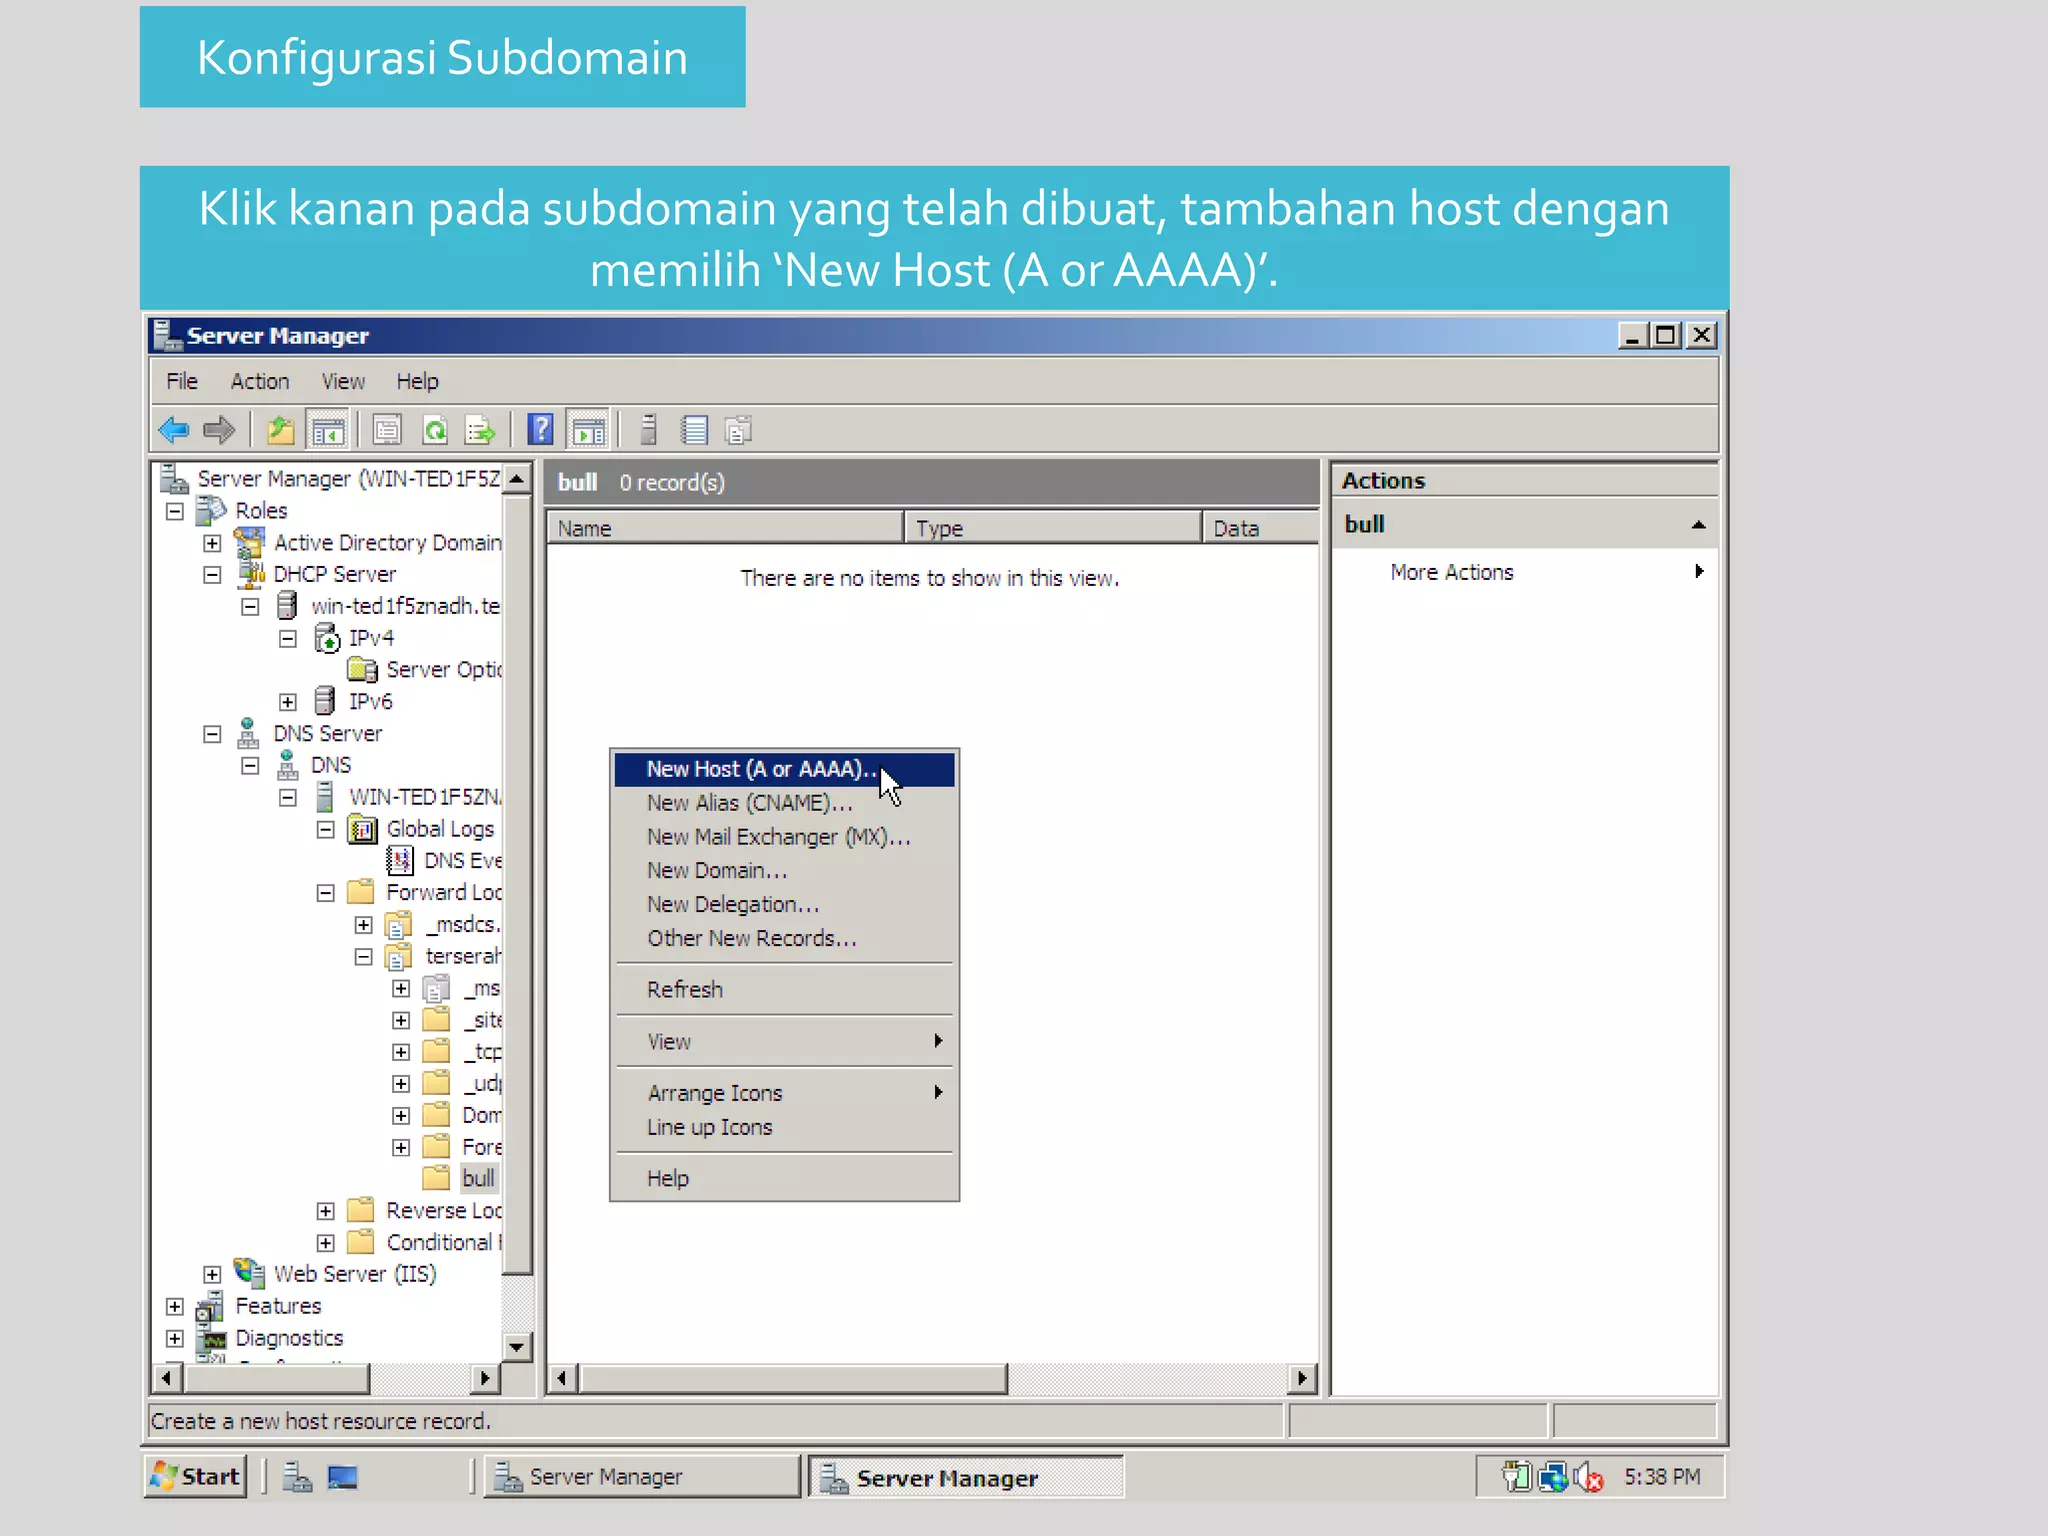Viewport: 2048px width, 1536px height.
Task: Click the Start button on taskbar
Action: pos(196,1477)
